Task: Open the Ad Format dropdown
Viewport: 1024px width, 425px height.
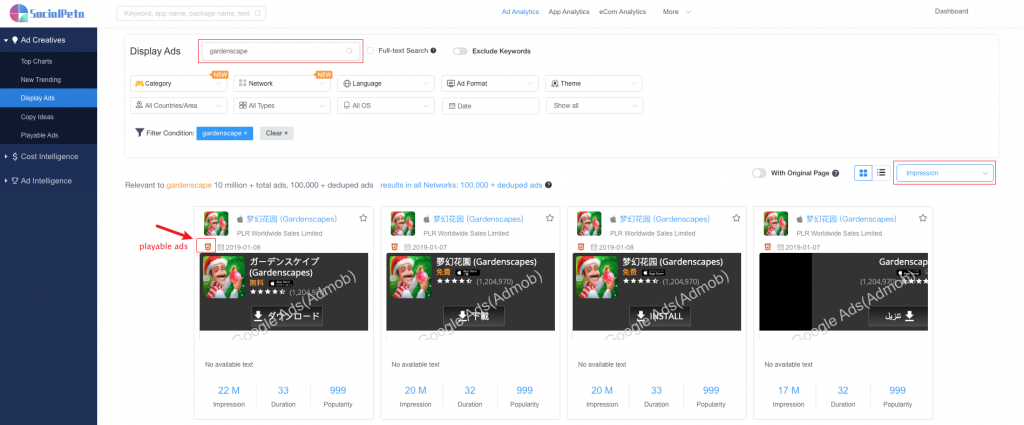Action: click(490, 84)
